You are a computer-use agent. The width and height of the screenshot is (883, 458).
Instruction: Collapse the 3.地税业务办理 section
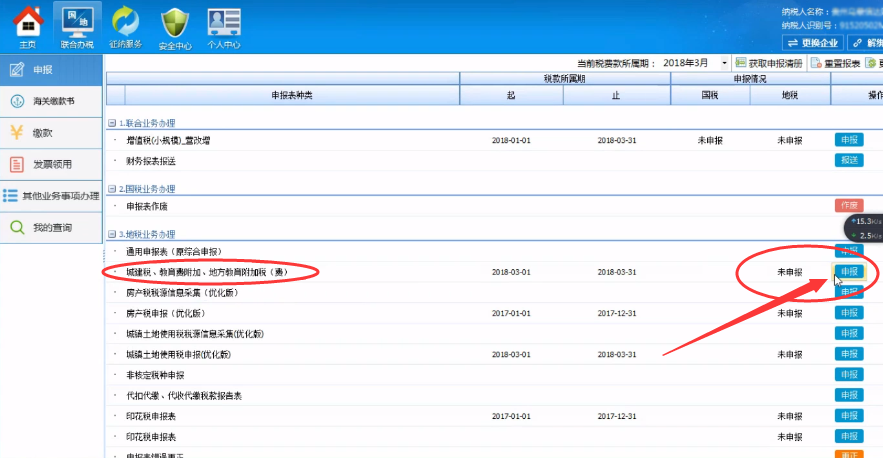coord(112,234)
